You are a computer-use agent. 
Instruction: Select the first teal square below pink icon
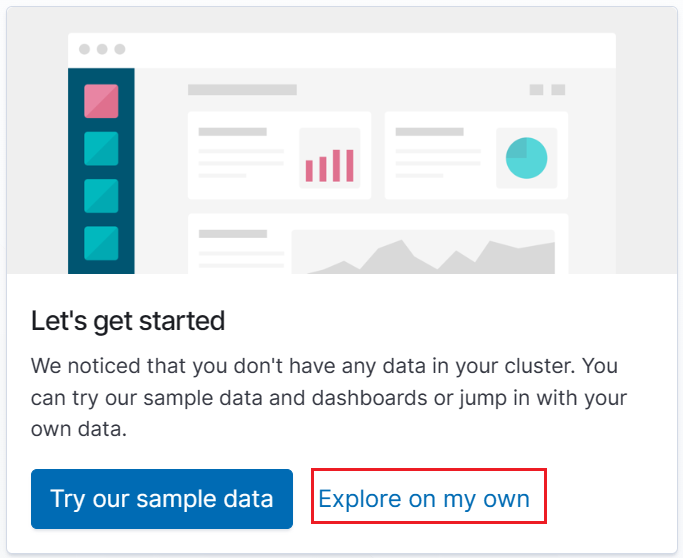(x=101, y=149)
